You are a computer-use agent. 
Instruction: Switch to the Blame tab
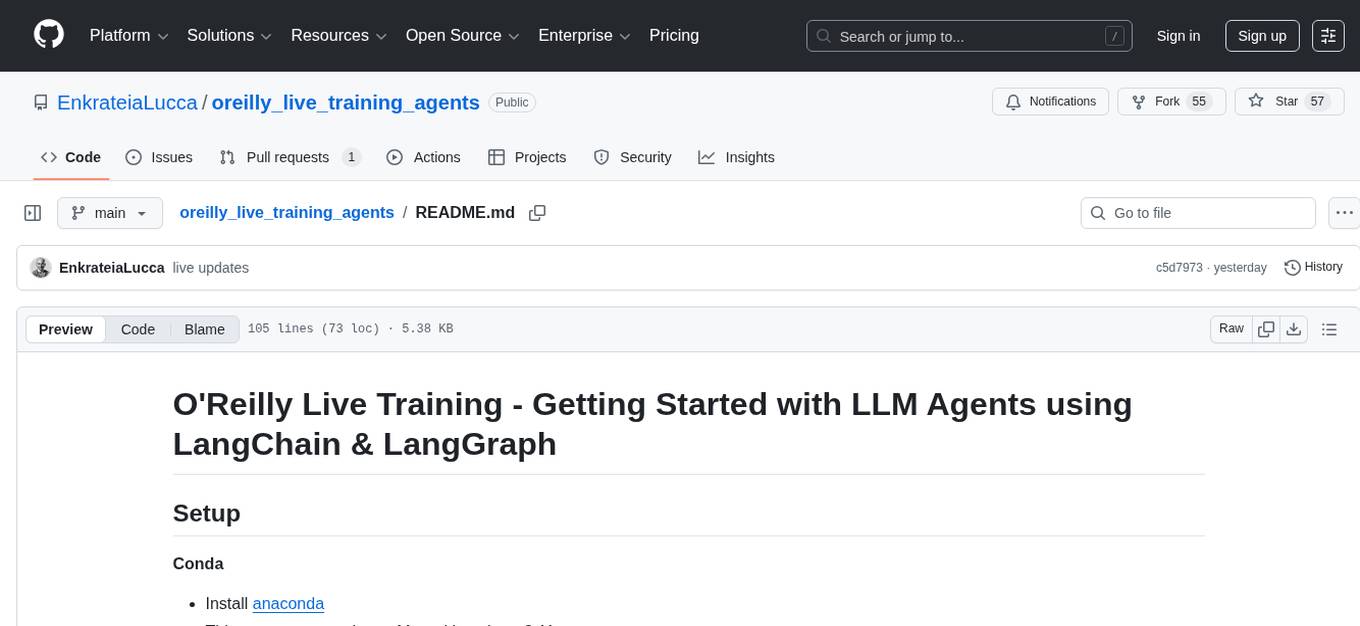click(x=204, y=329)
